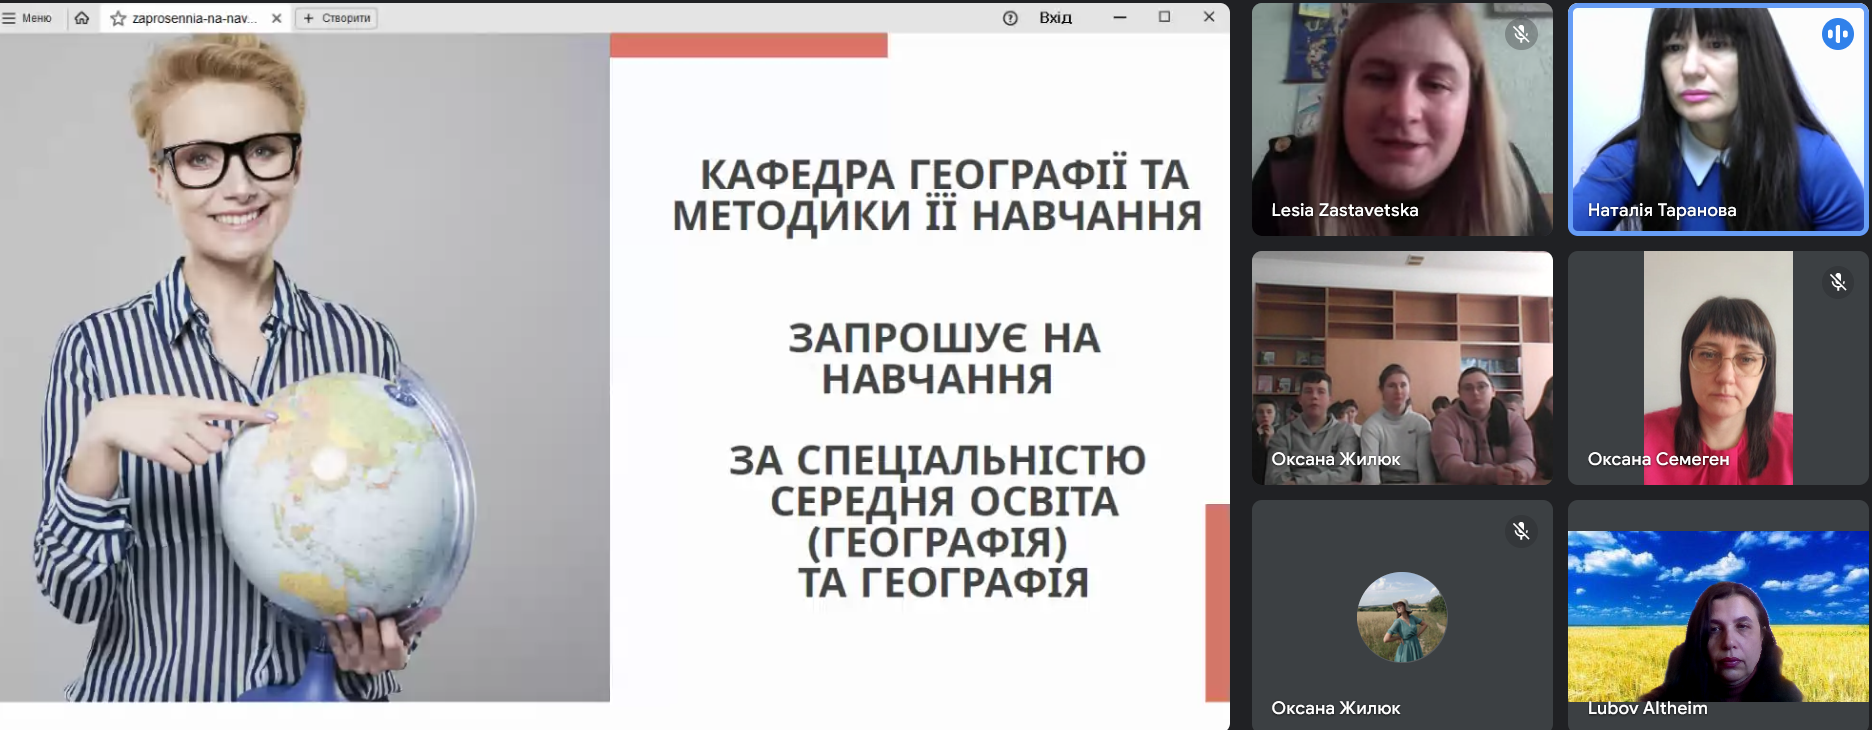The height and width of the screenshot is (730, 1872).
Task: Open the Меню hamburger menu
Action: [27, 18]
